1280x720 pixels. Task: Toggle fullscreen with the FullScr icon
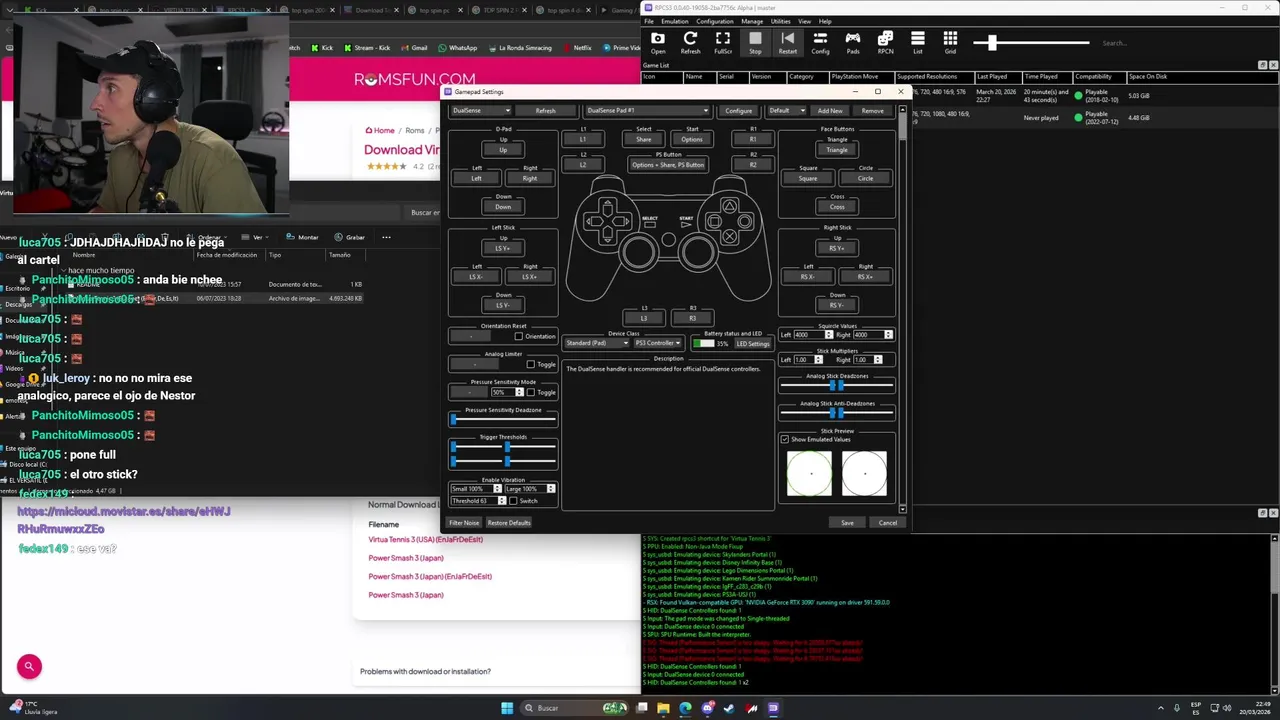pos(723,42)
